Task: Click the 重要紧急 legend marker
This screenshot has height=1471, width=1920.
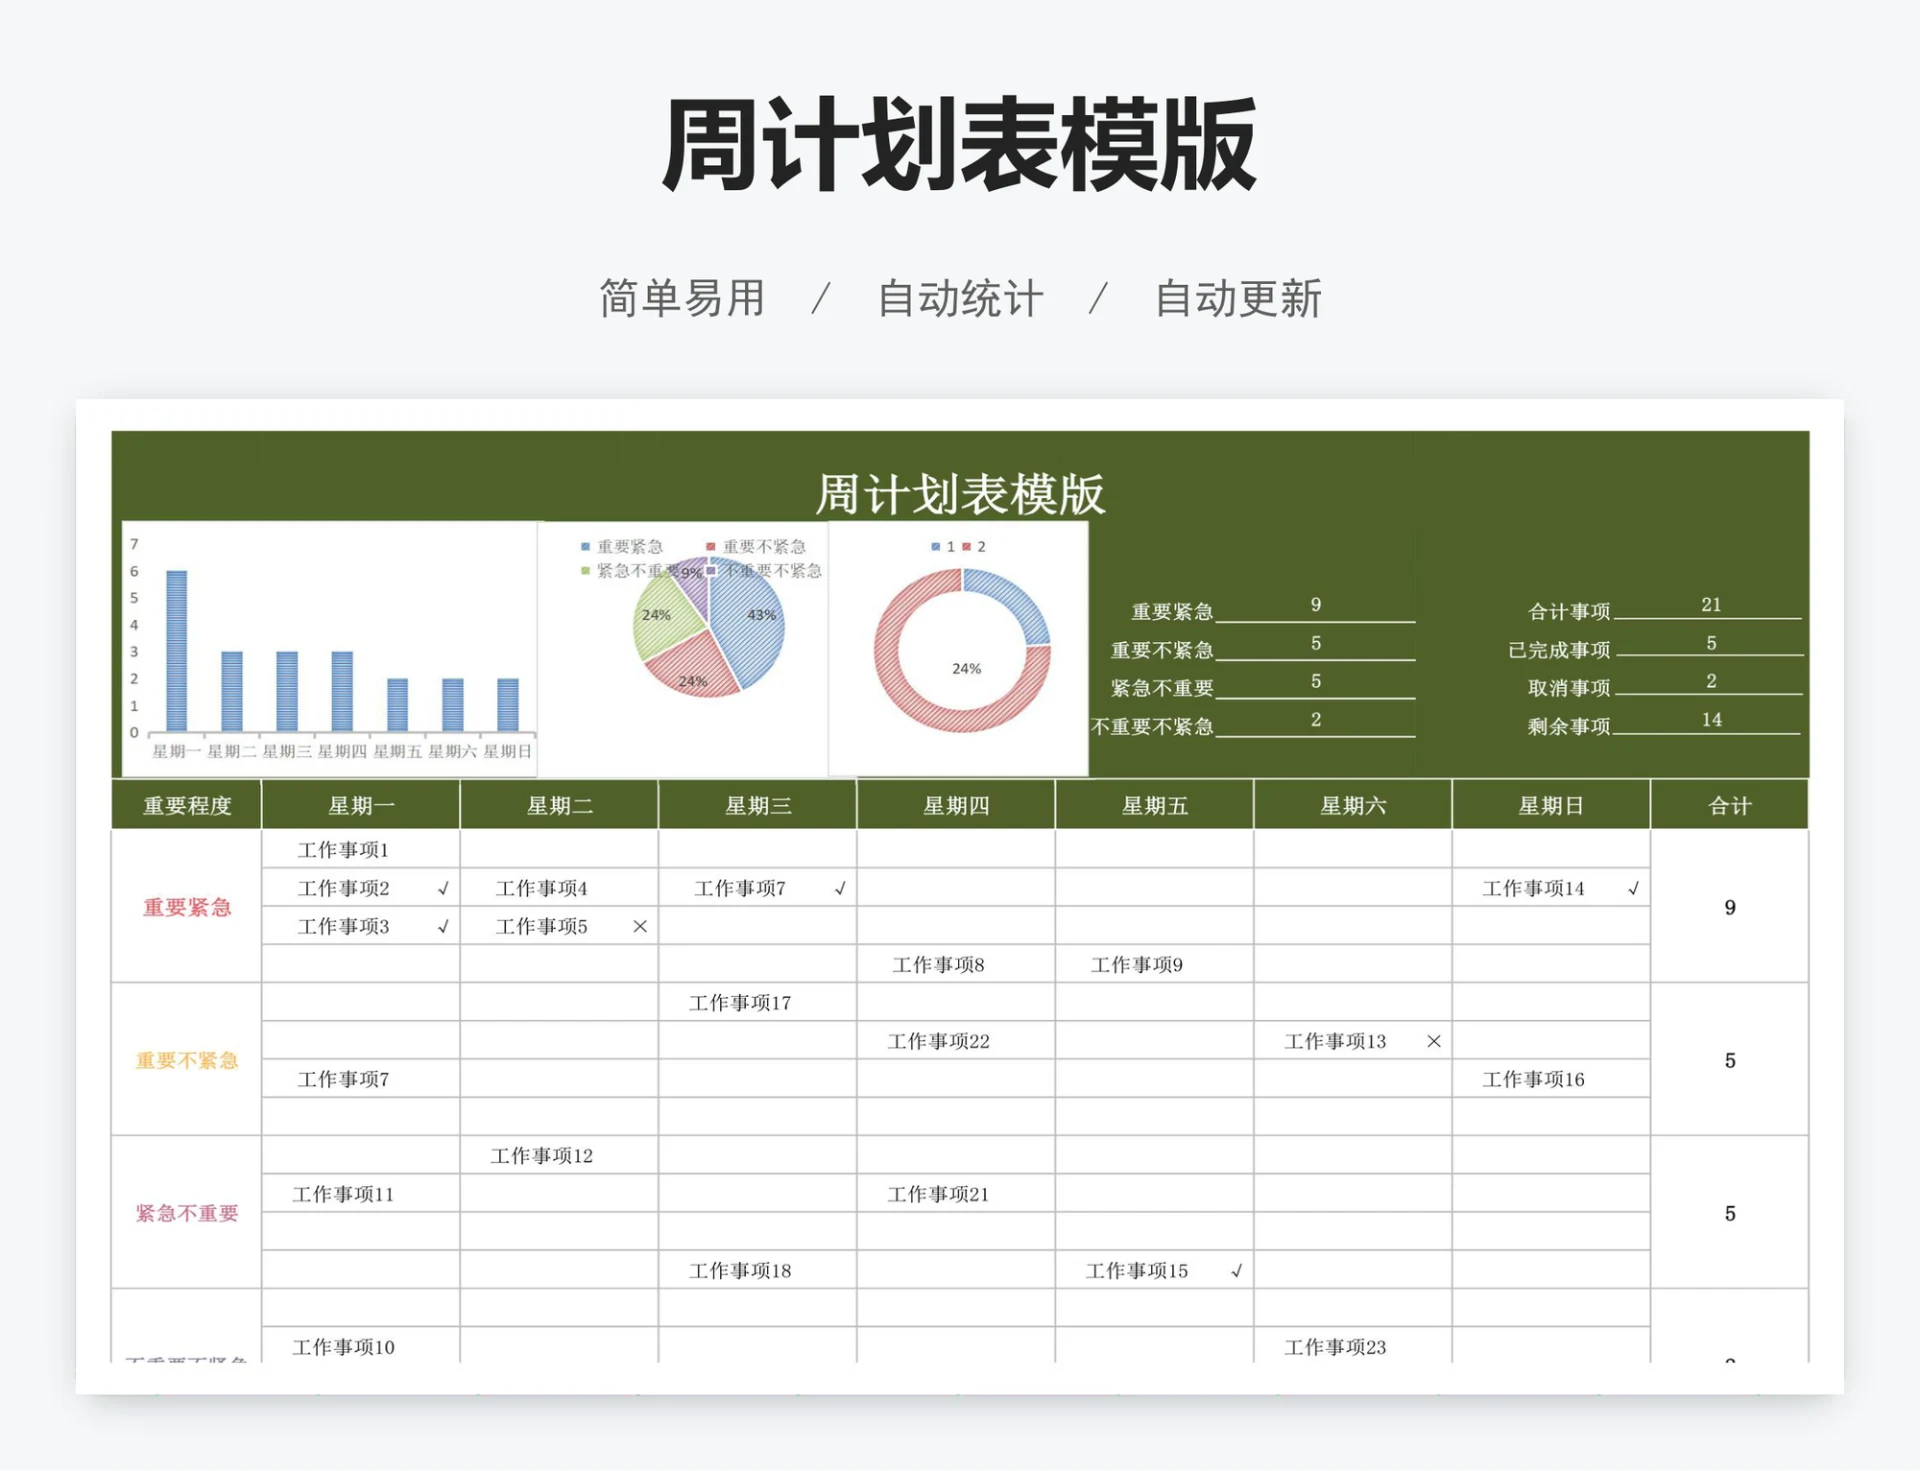Action: tap(584, 546)
